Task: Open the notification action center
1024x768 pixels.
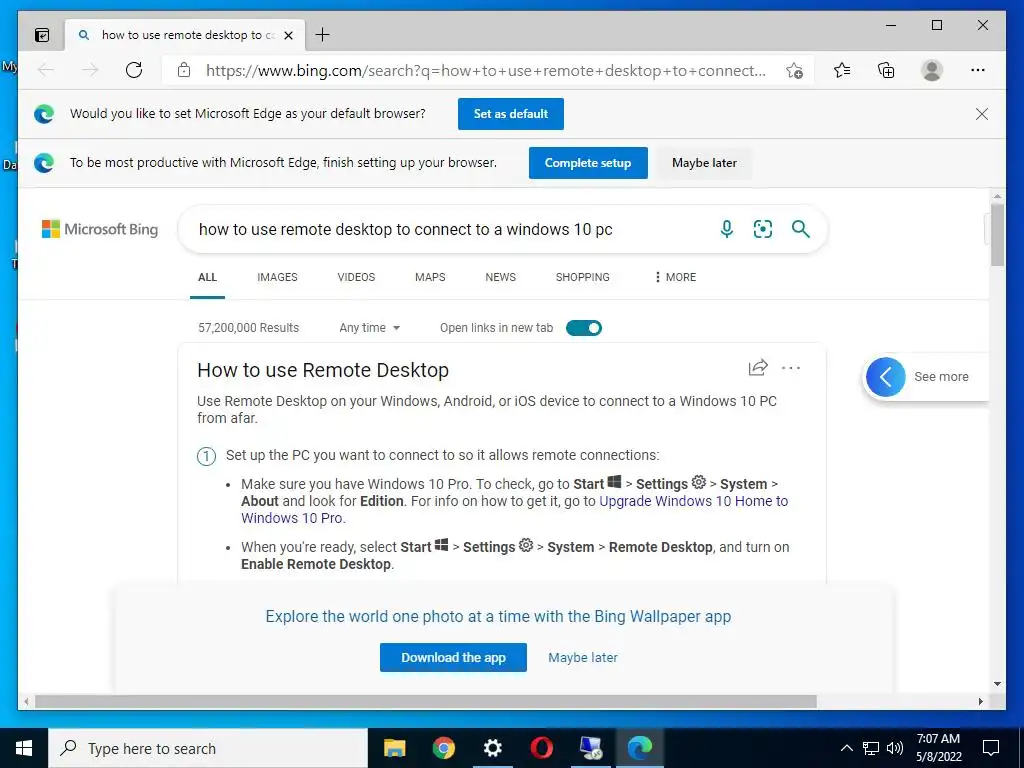Action: point(991,748)
